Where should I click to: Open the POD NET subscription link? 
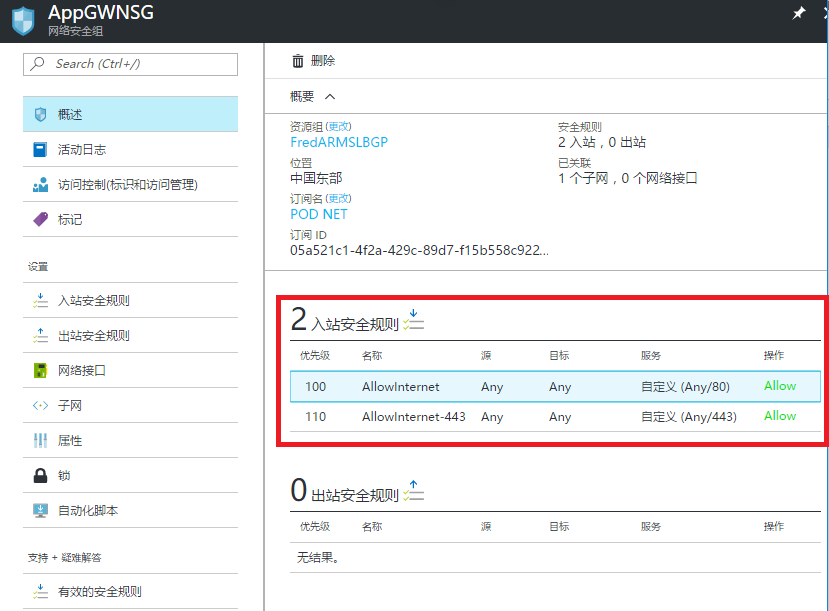pyautogui.click(x=319, y=214)
